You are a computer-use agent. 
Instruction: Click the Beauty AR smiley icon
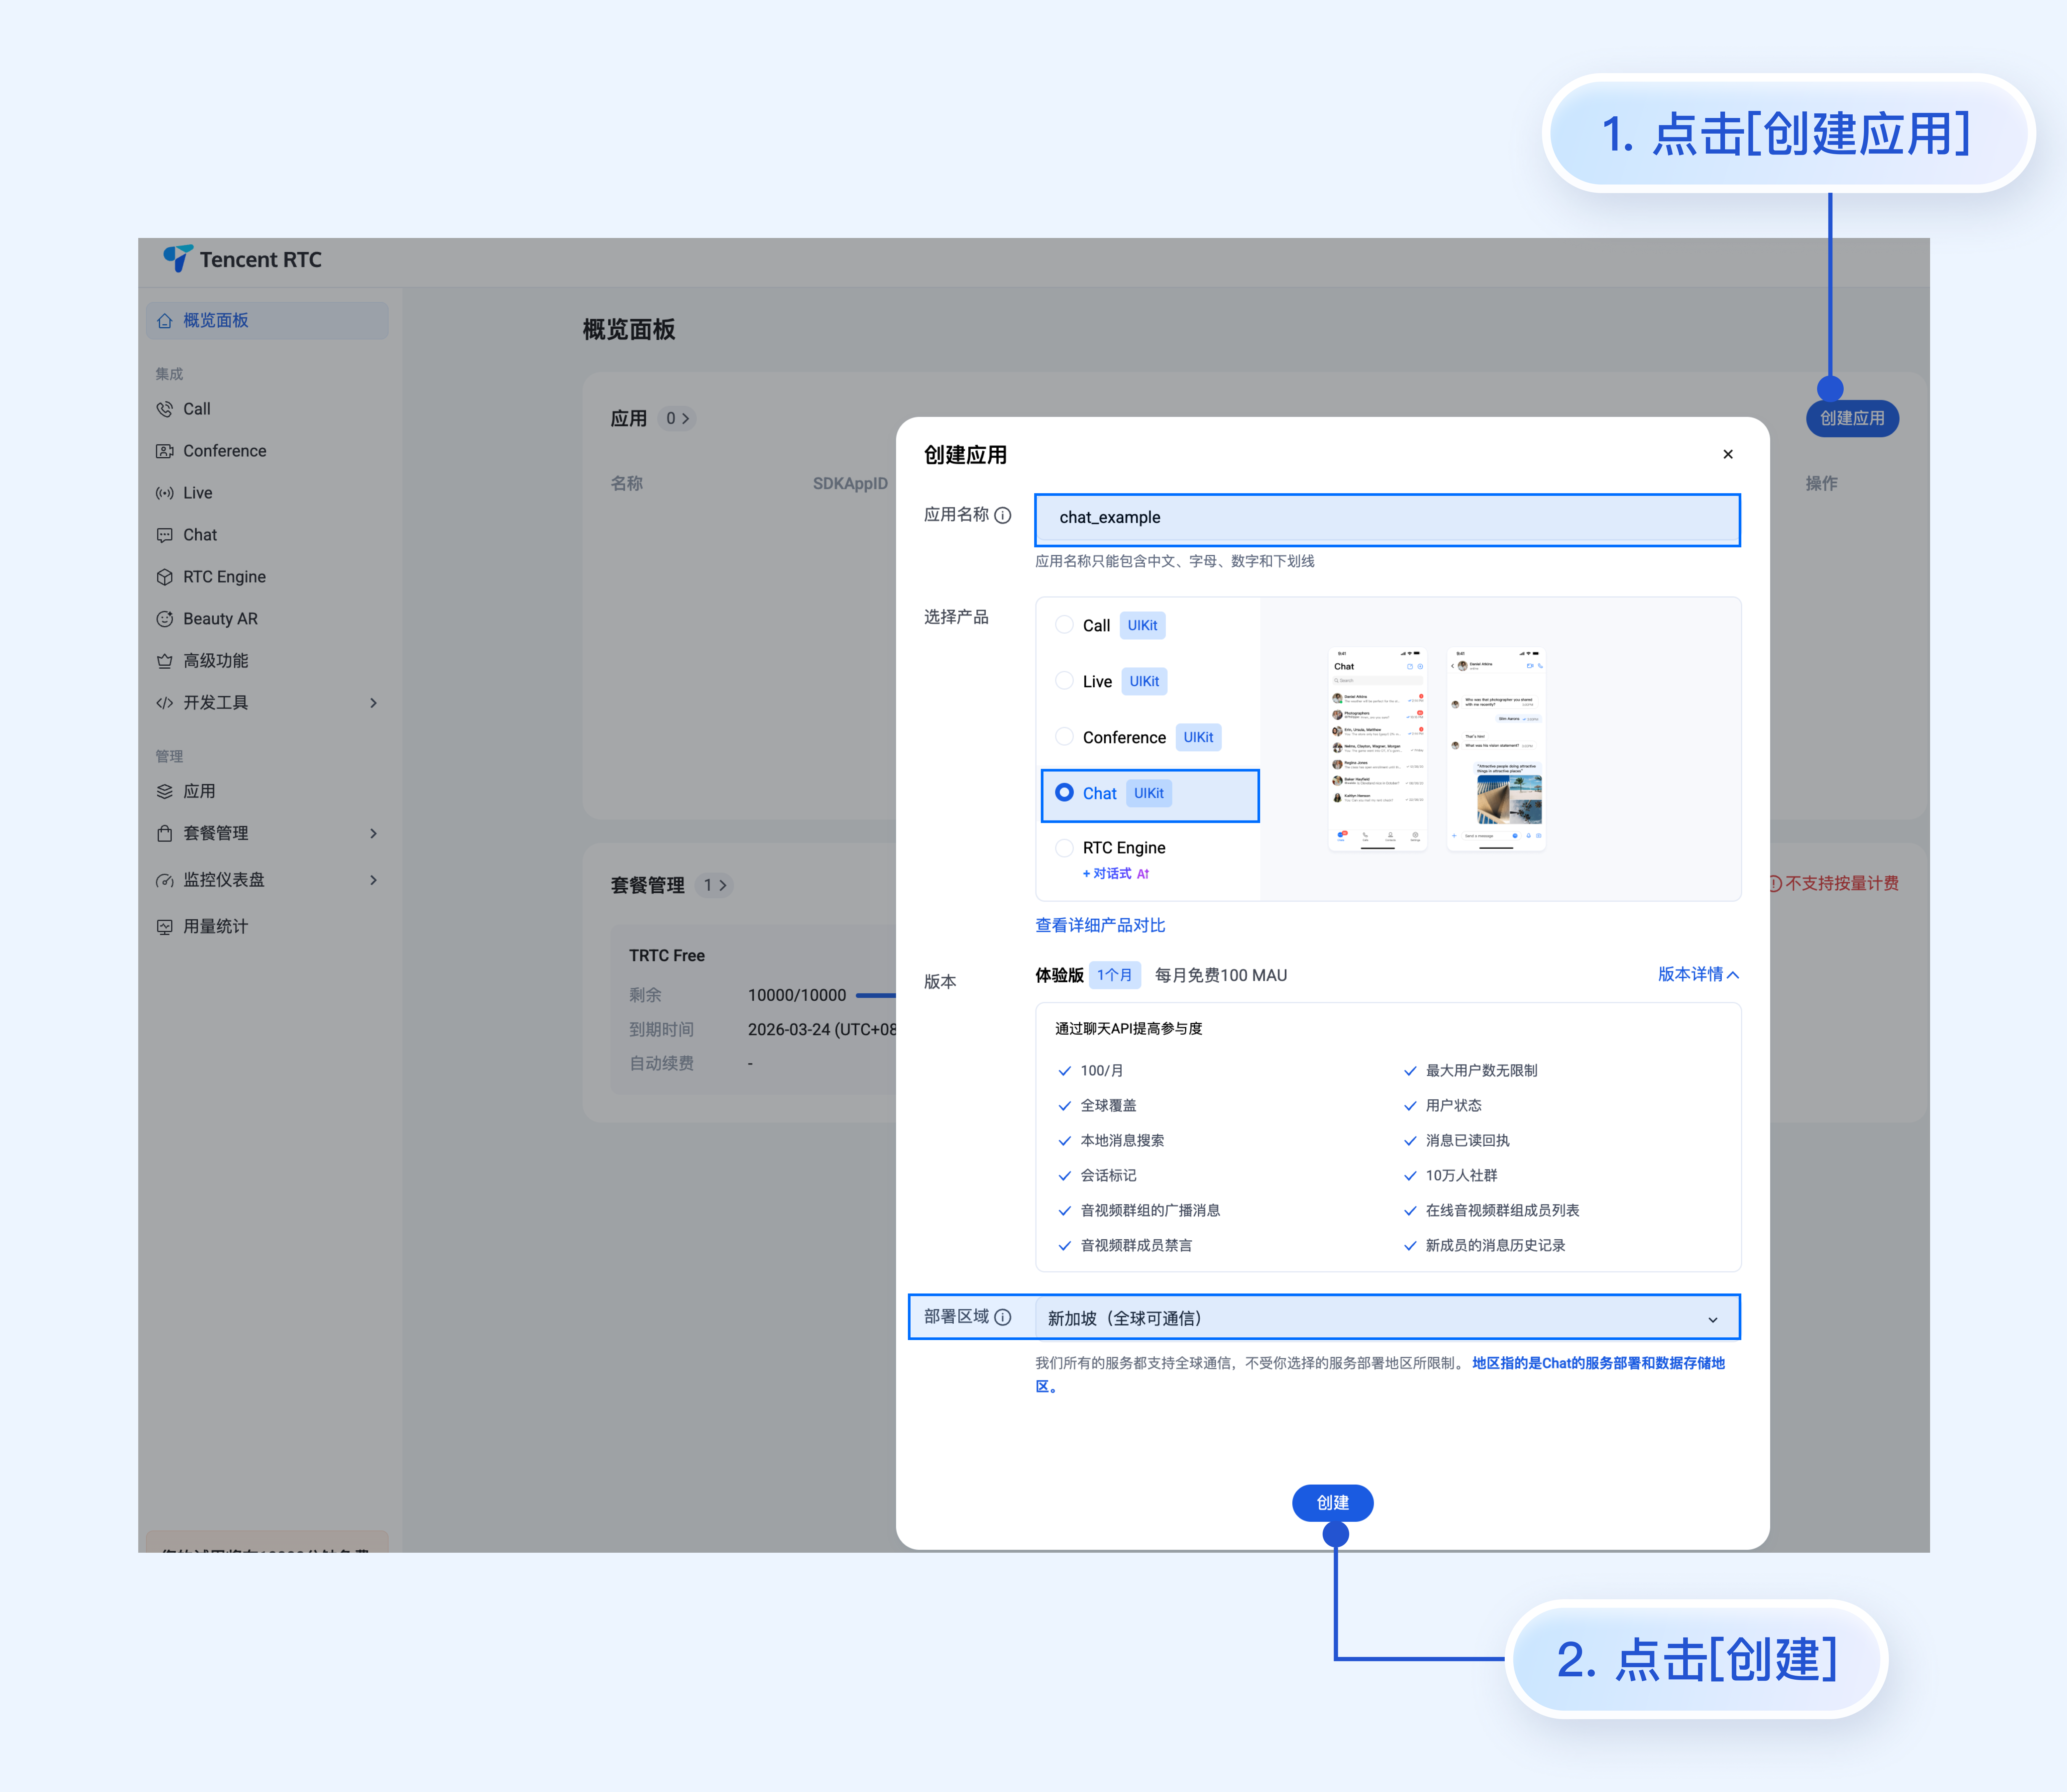[x=165, y=619]
